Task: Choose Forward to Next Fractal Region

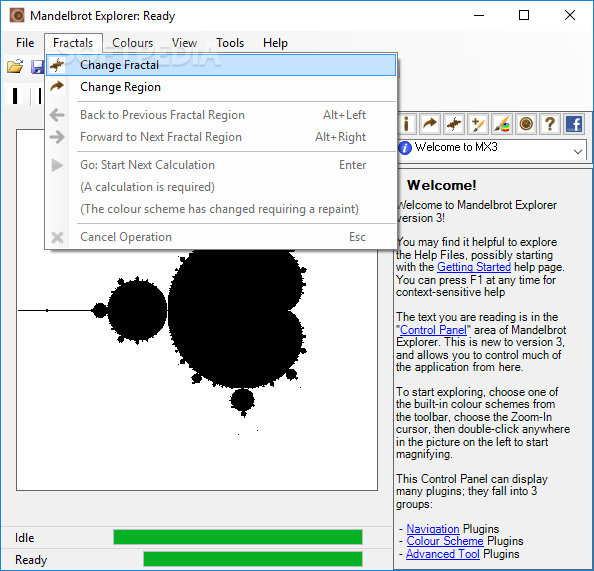Action: 221,137
